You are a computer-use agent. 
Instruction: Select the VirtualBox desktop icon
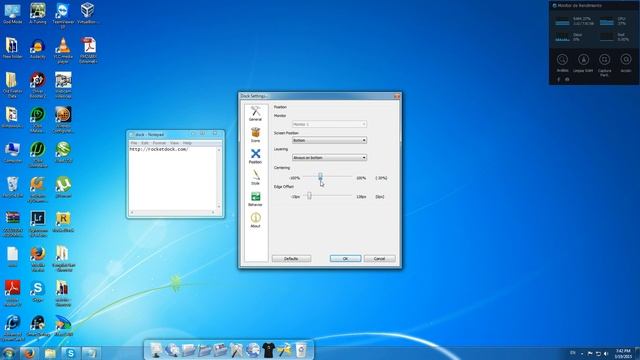87,13
